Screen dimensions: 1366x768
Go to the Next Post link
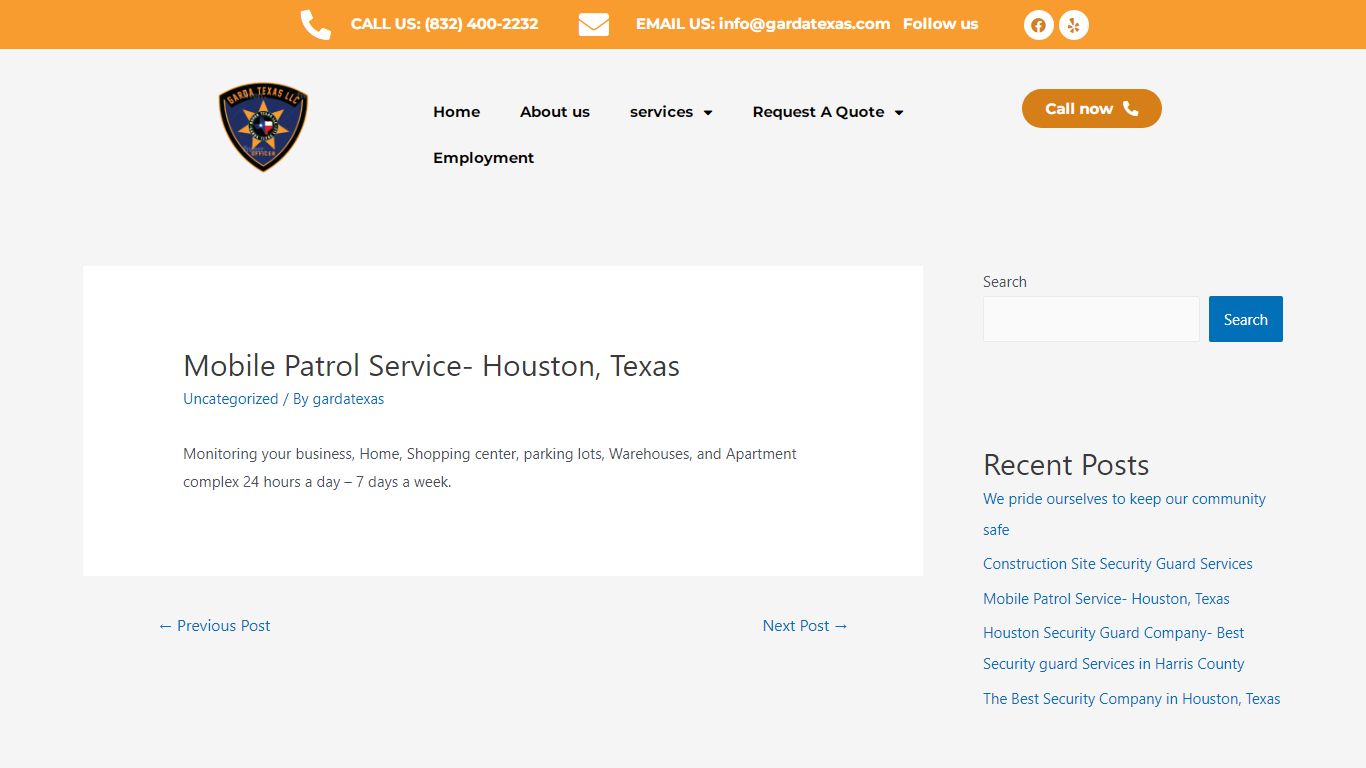tap(805, 626)
